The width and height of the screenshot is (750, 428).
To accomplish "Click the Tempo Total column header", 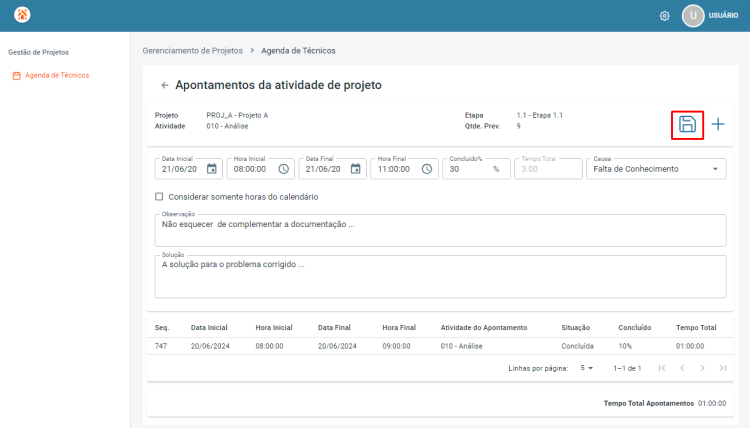I will point(696,328).
